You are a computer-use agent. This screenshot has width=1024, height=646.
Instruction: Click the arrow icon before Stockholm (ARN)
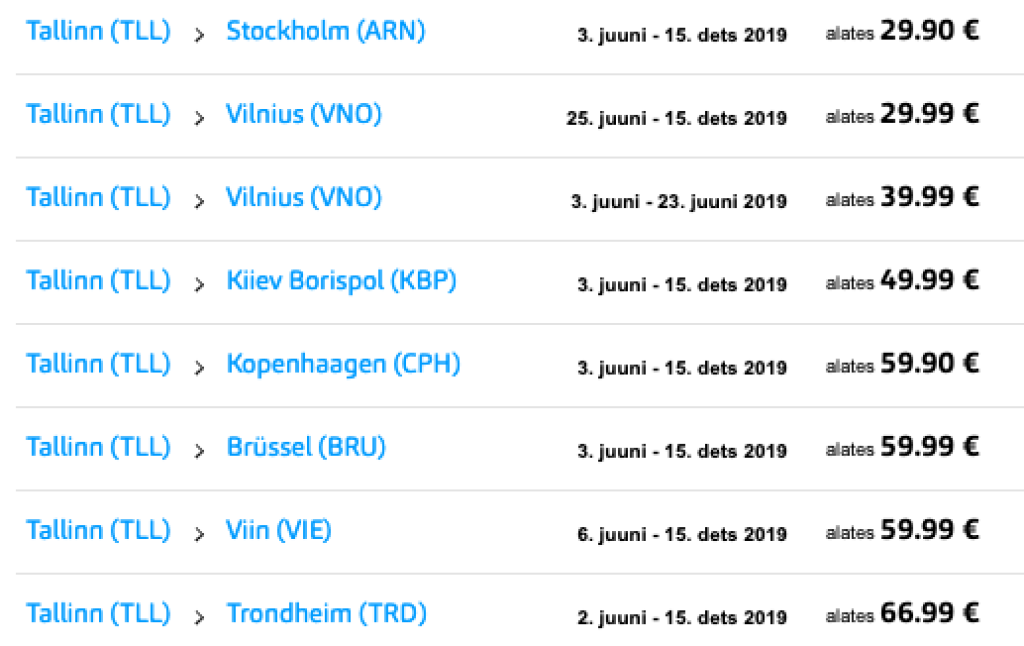coord(200,34)
